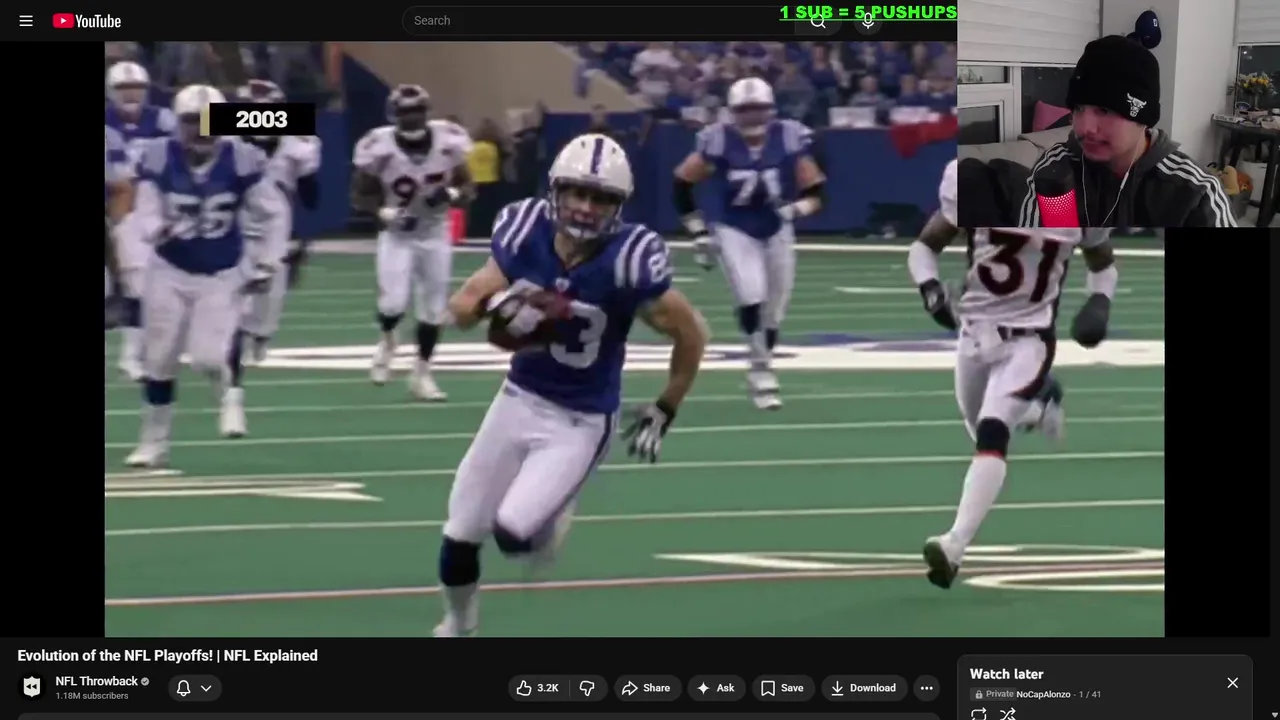Viewport: 1280px width, 720px height.
Task: Open notification bell subscription dropdown
Action: 194,688
